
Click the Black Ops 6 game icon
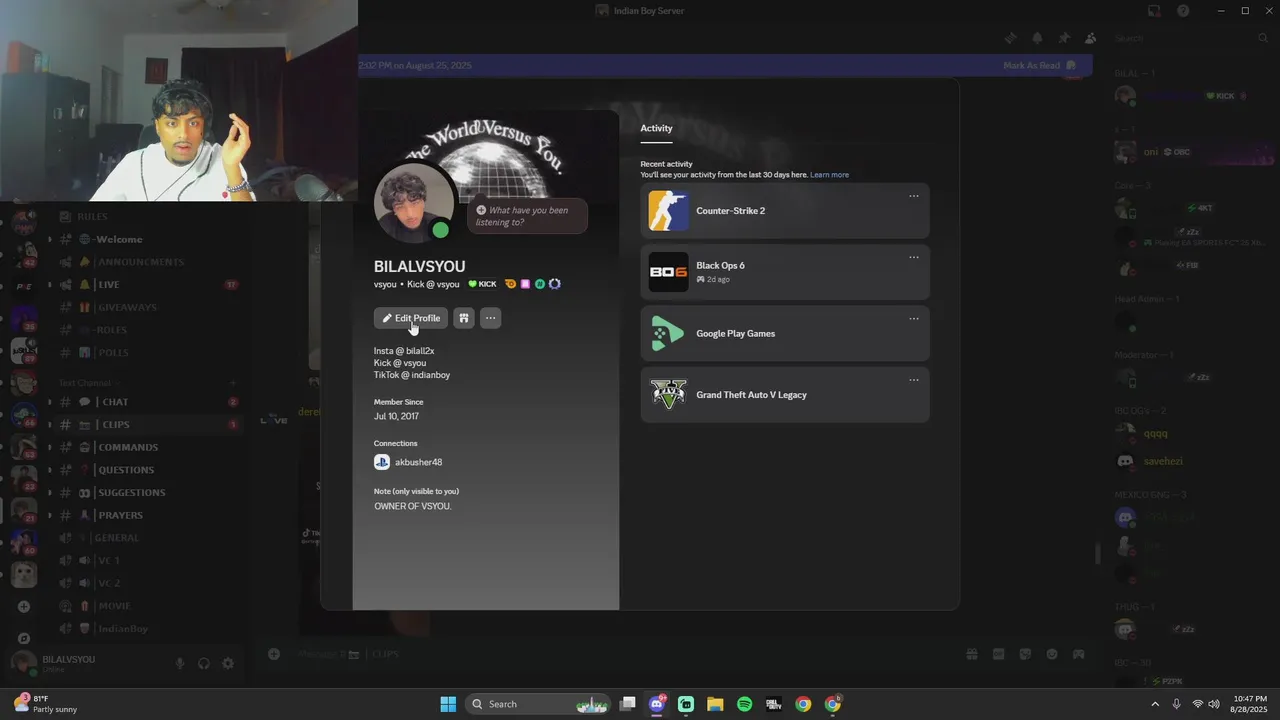[668, 272]
